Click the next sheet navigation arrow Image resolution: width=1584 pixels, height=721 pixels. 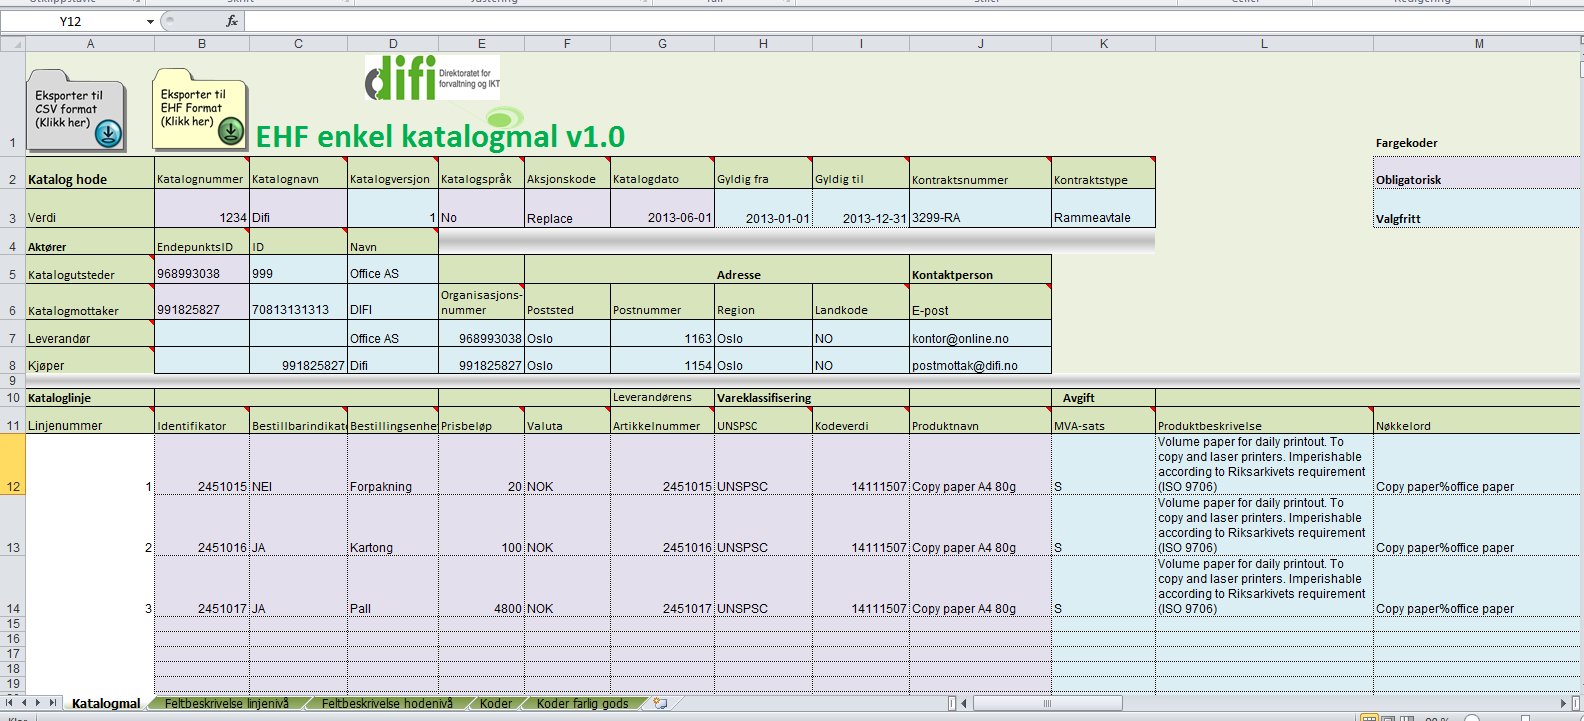click(39, 703)
